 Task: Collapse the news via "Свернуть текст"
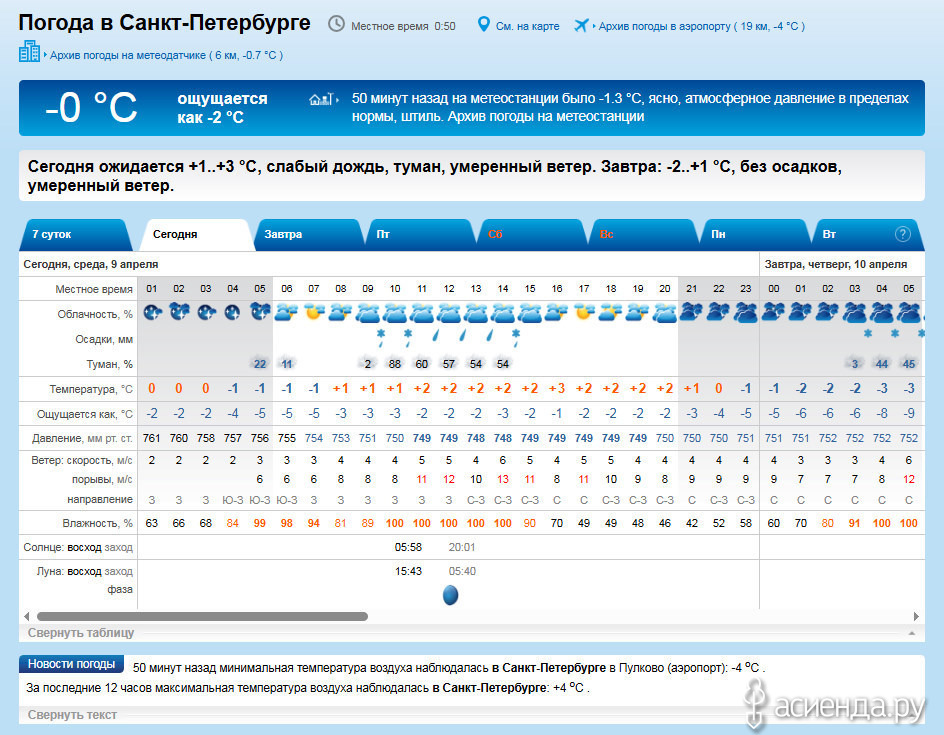[x=72, y=715]
